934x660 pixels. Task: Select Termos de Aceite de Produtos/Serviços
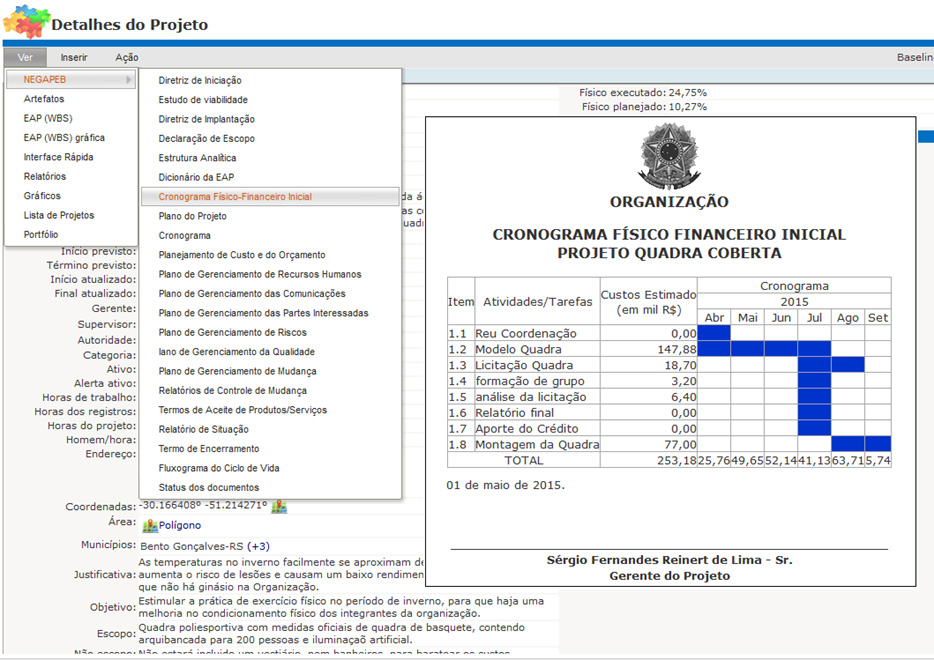(x=242, y=410)
